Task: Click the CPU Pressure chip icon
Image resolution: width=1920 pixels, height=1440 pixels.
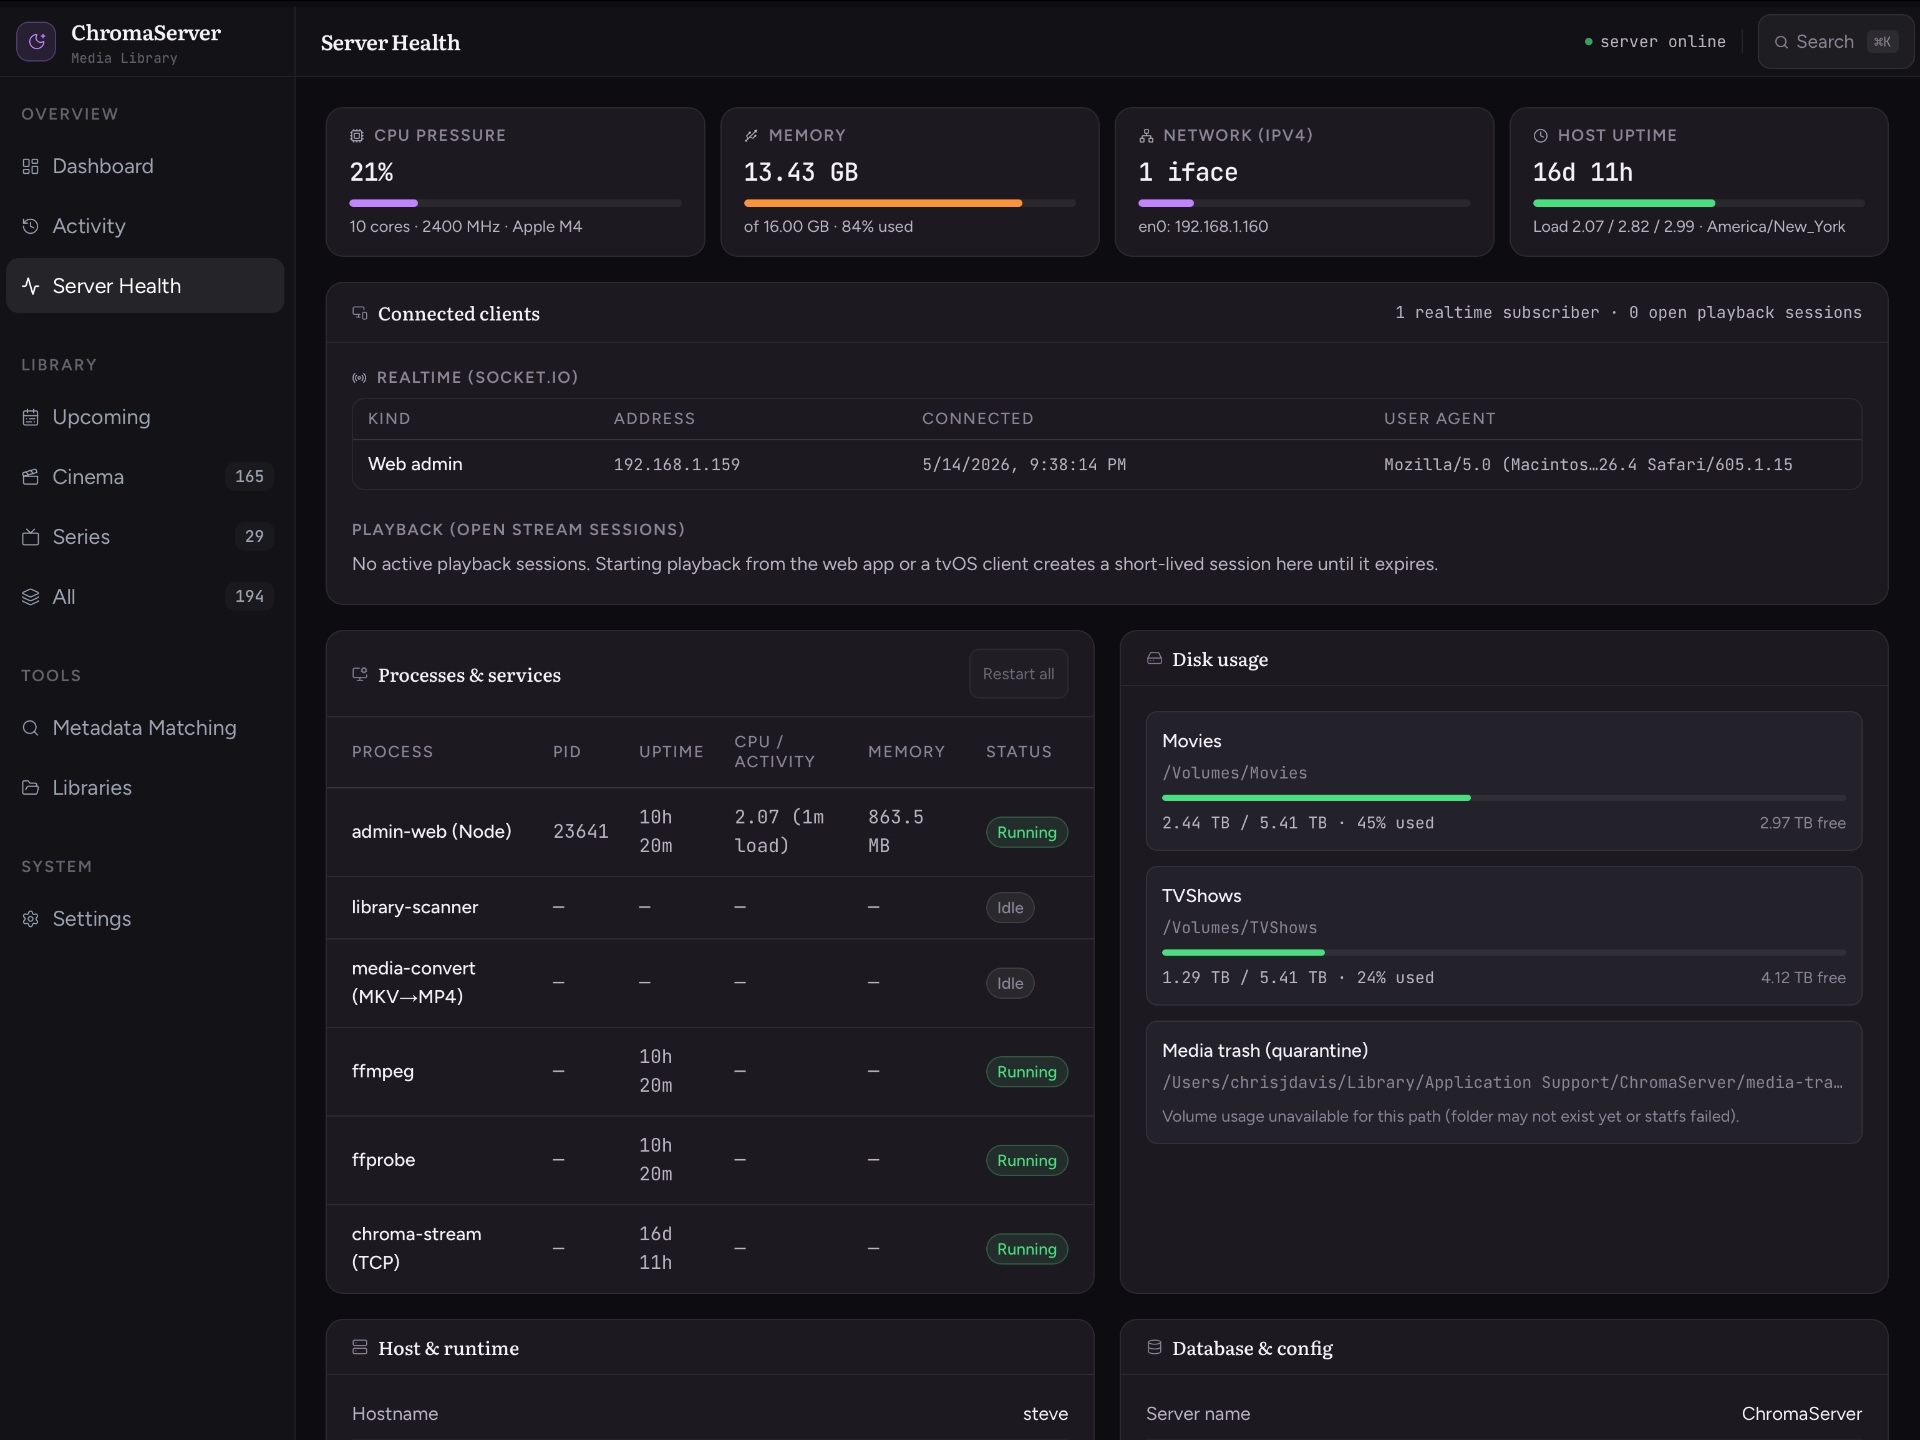Action: pyautogui.click(x=357, y=136)
